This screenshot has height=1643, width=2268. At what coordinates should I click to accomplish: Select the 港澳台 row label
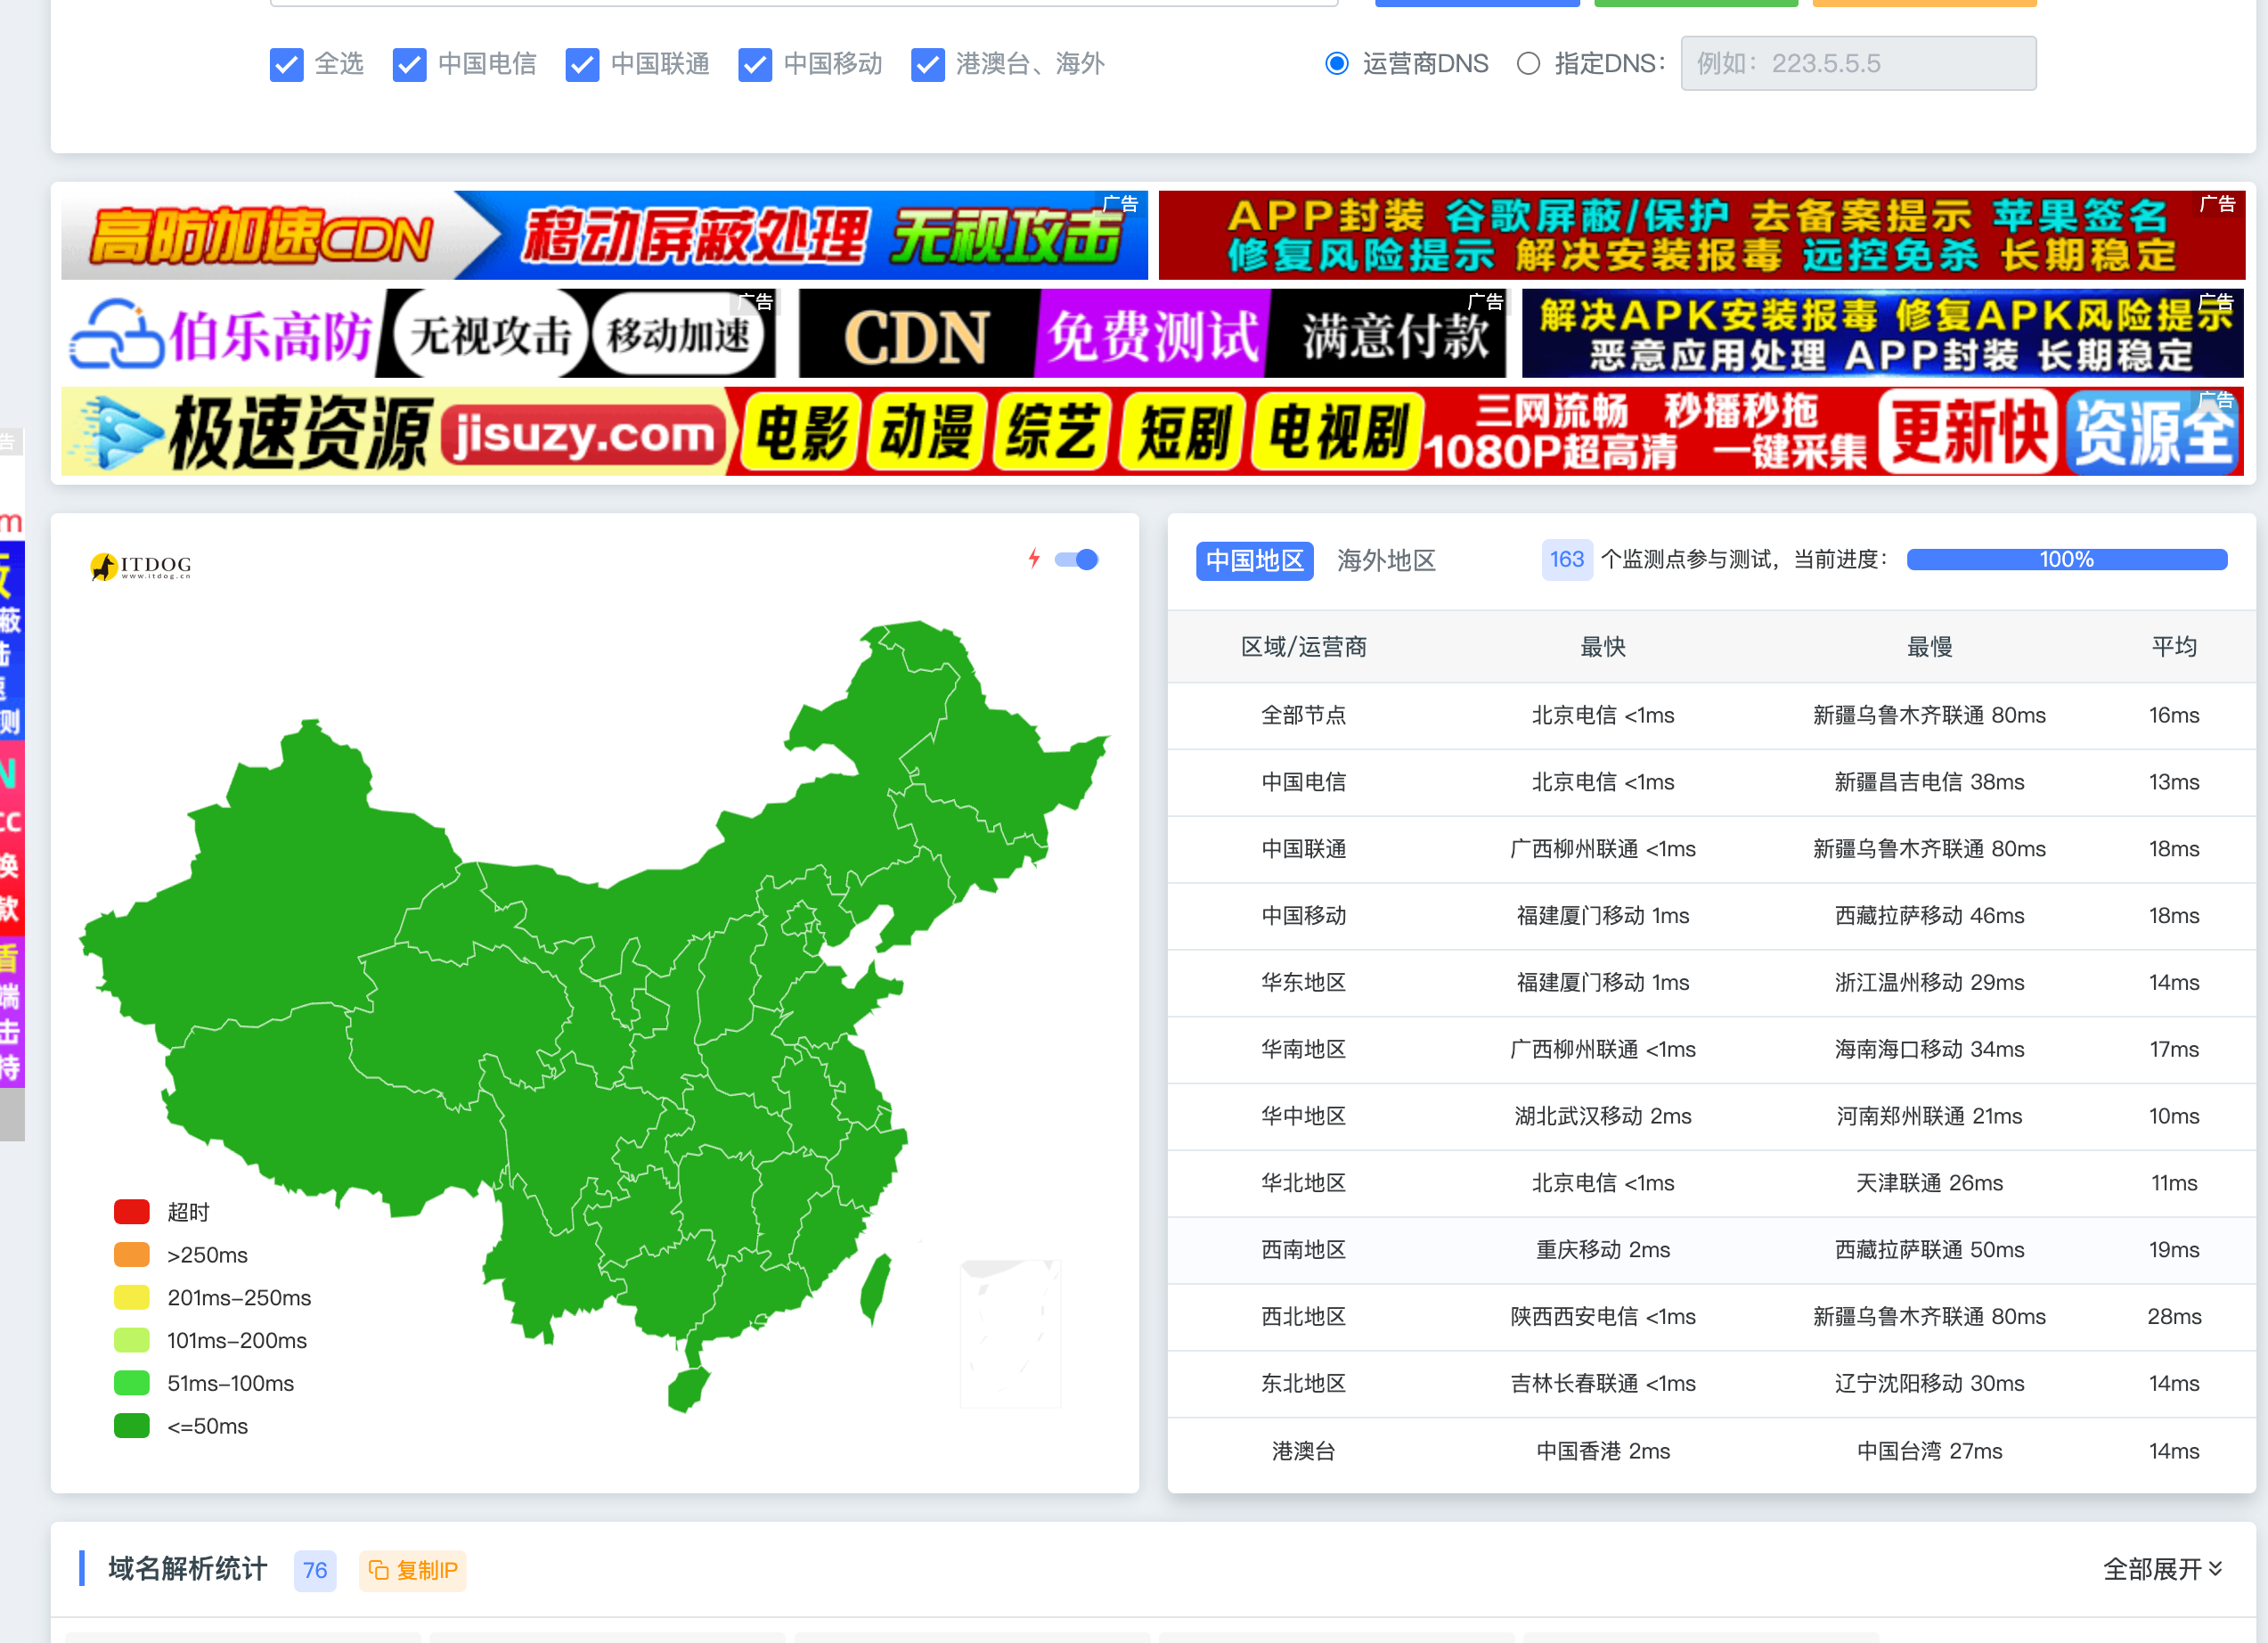tap(1303, 1452)
